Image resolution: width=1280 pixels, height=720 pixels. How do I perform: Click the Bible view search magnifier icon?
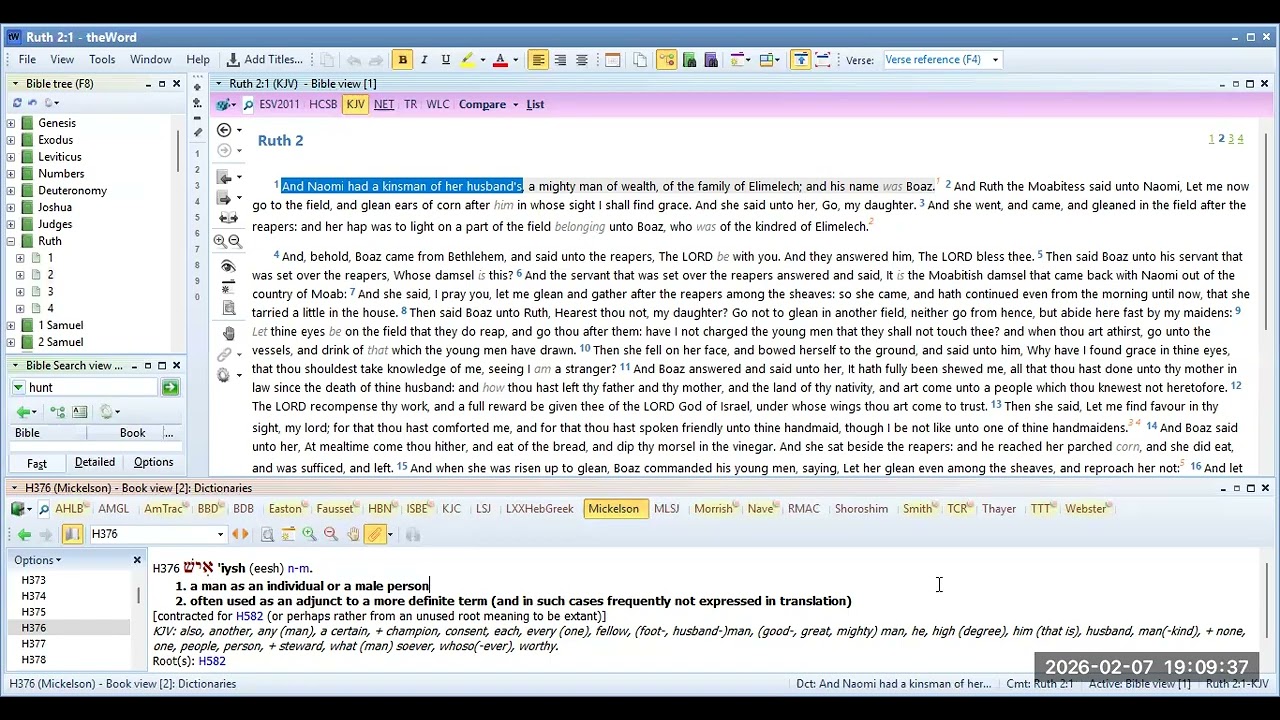point(247,105)
